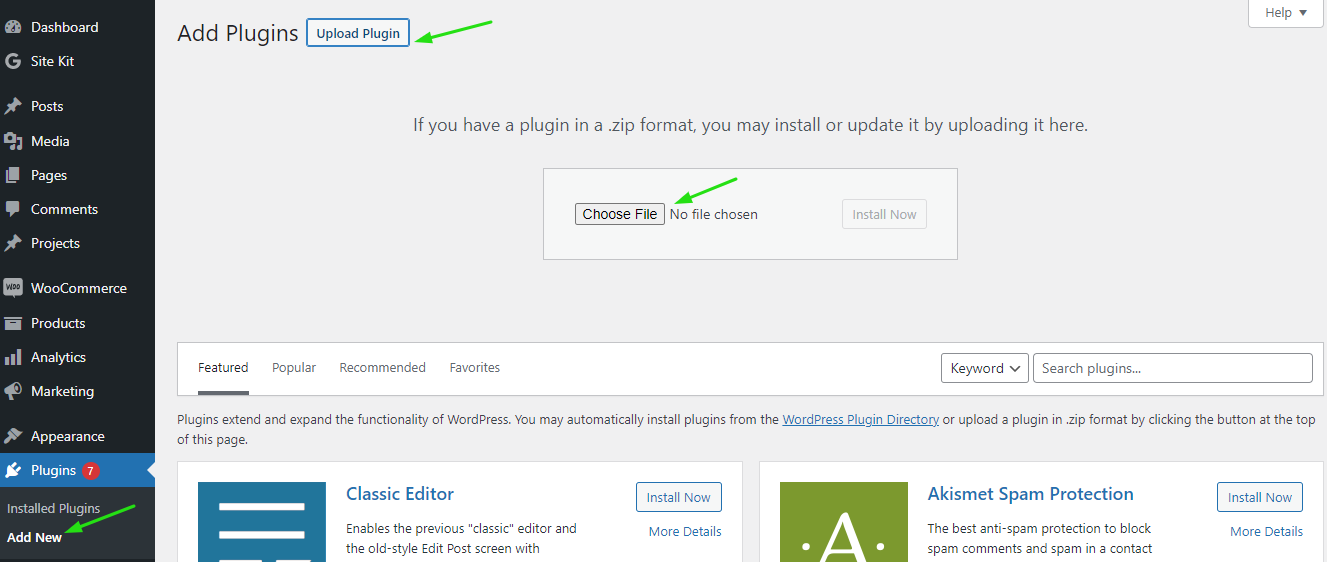Screen dimensions: 1327x562
Task: Click the Posts pushpin icon
Action: 13,106
